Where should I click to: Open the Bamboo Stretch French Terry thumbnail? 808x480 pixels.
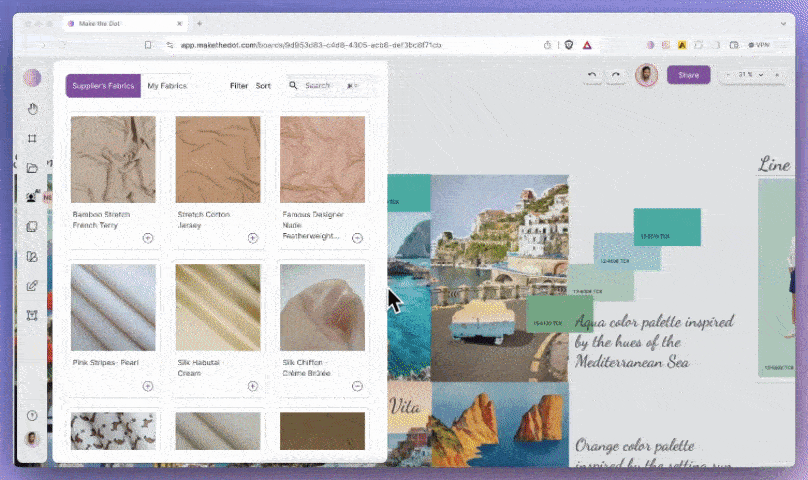pos(113,159)
